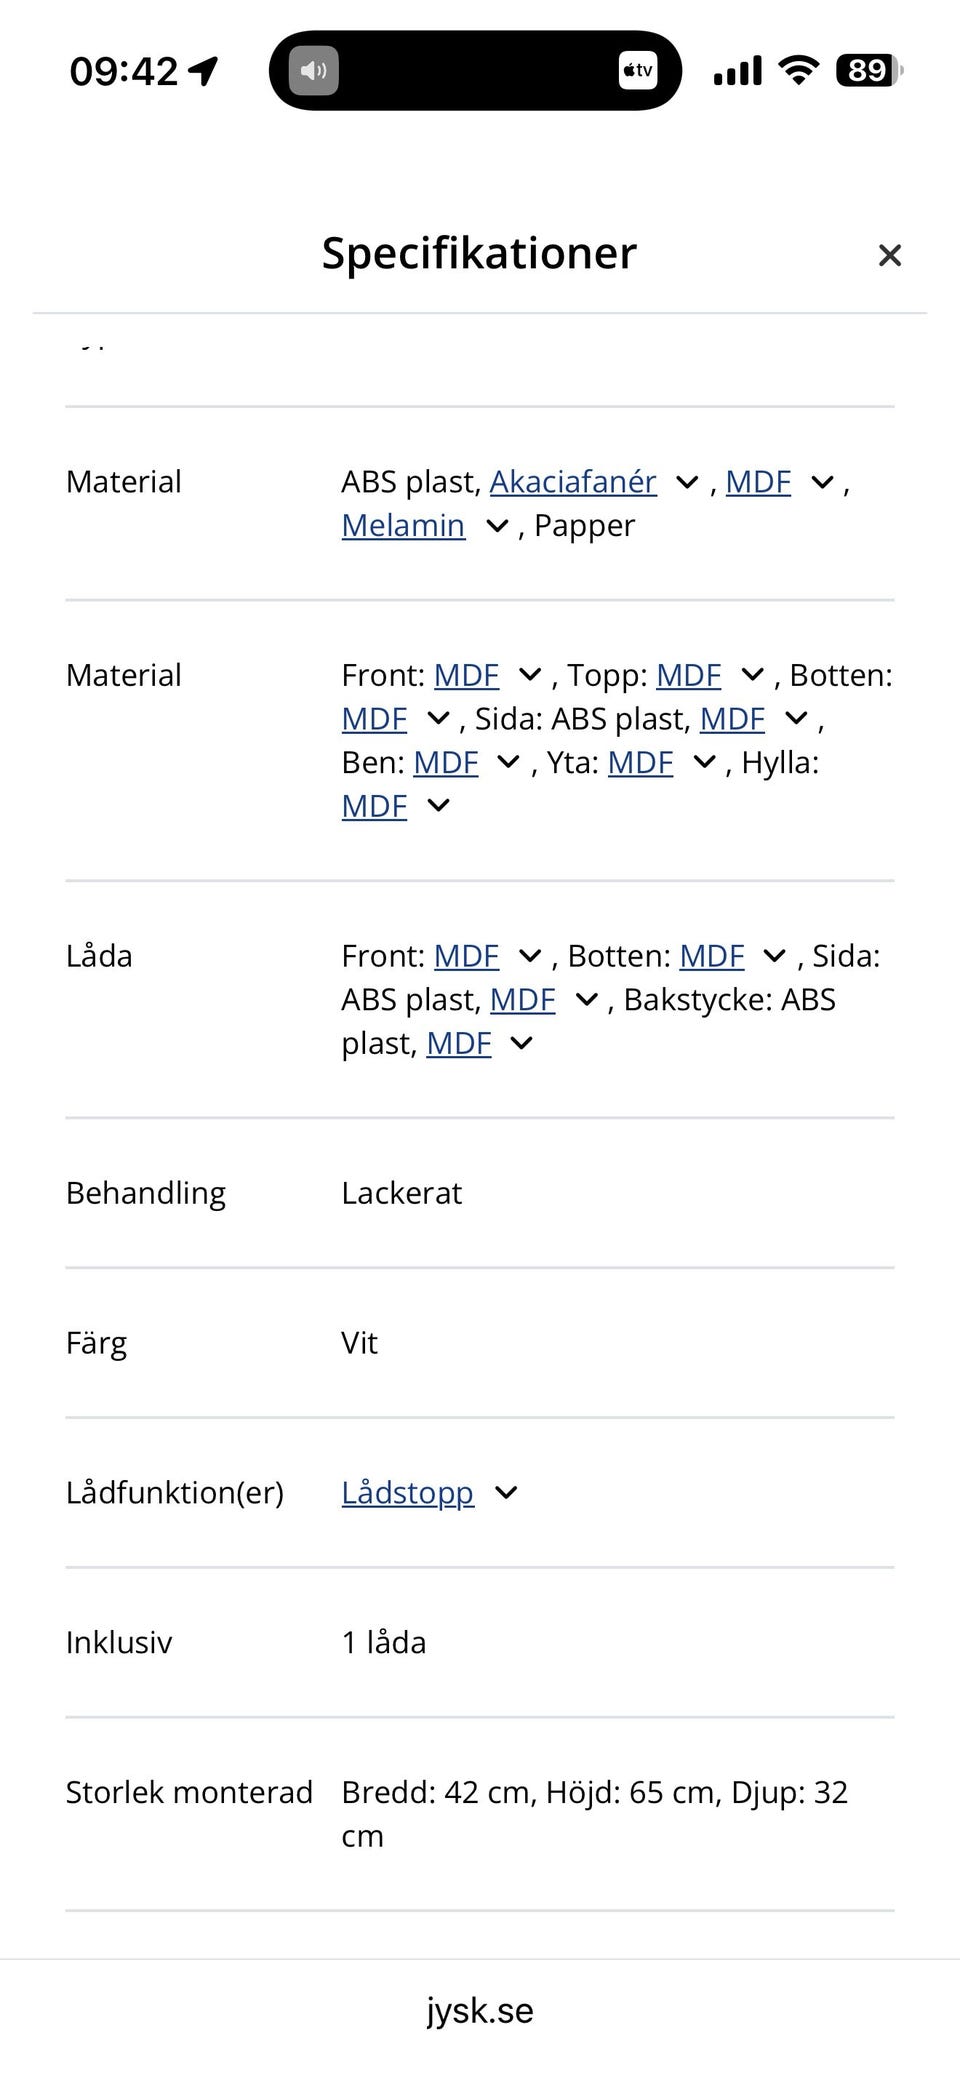
Task: Close the Specifikationer panel
Action: [889, 256]
